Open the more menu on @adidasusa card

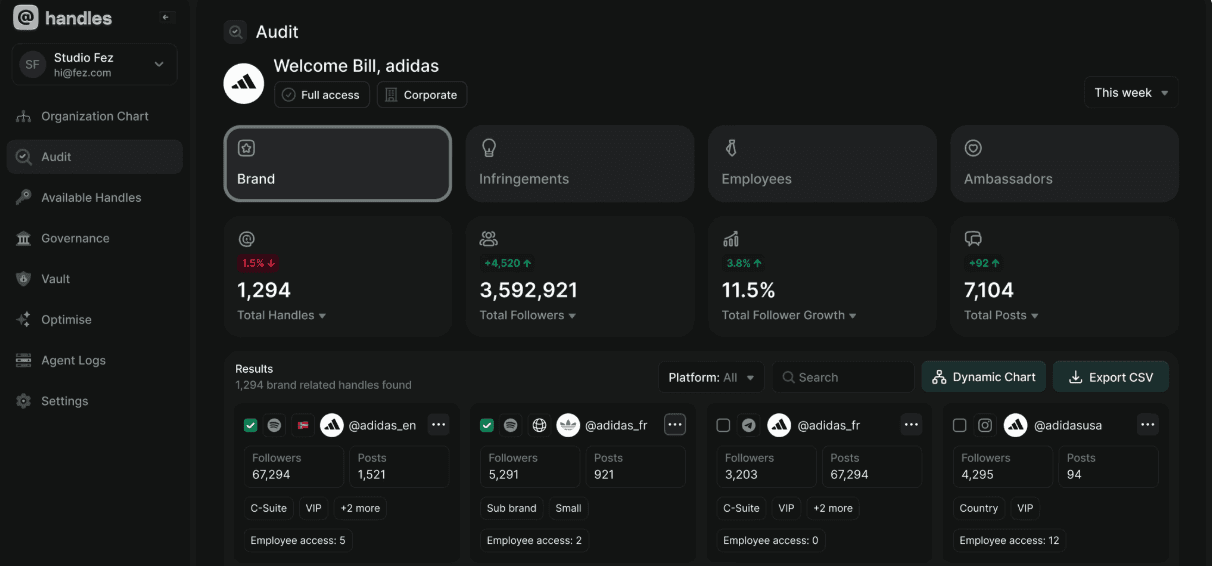[x=1147, y=425]
